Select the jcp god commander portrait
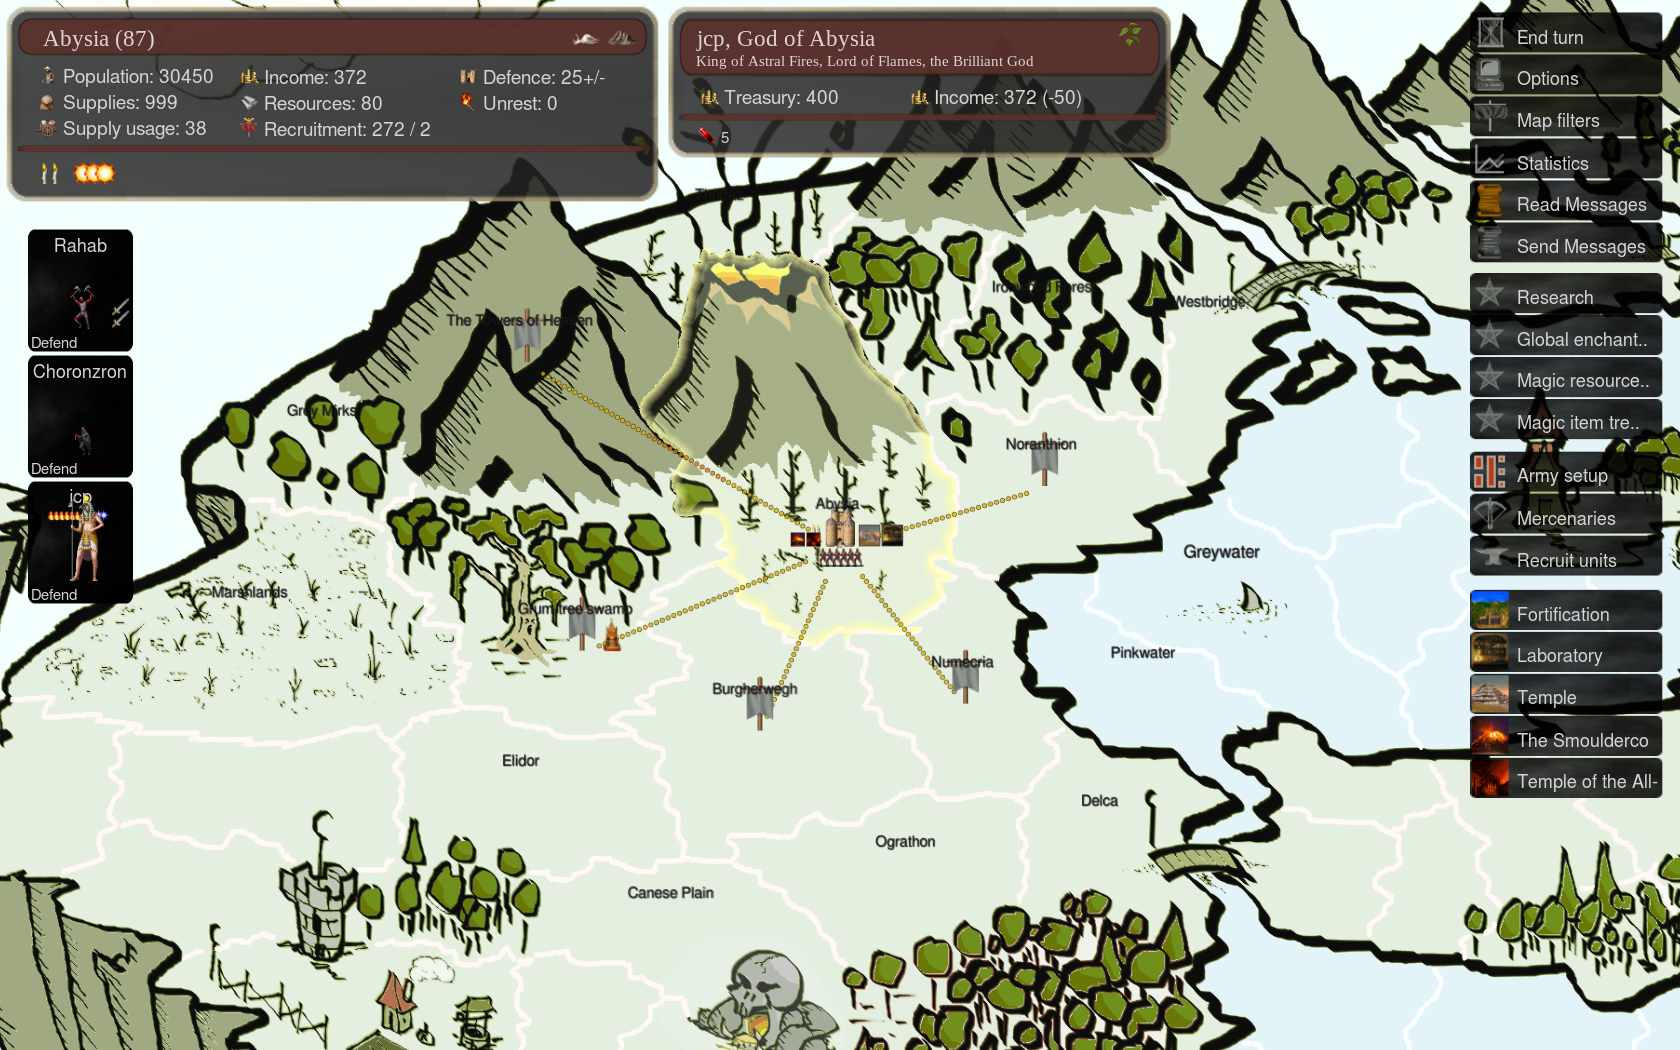The image size is (1680, 1050). (x=80, y=542)
